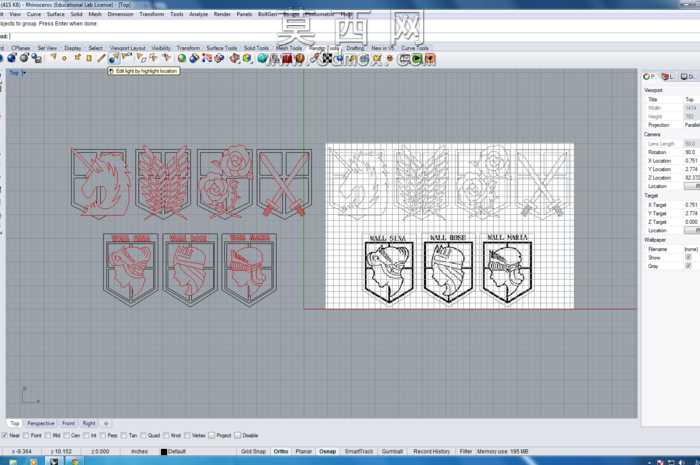The image size is (700, 465).
Task: Click the small yellow point light icon
Action: click(x=65, y=58)
